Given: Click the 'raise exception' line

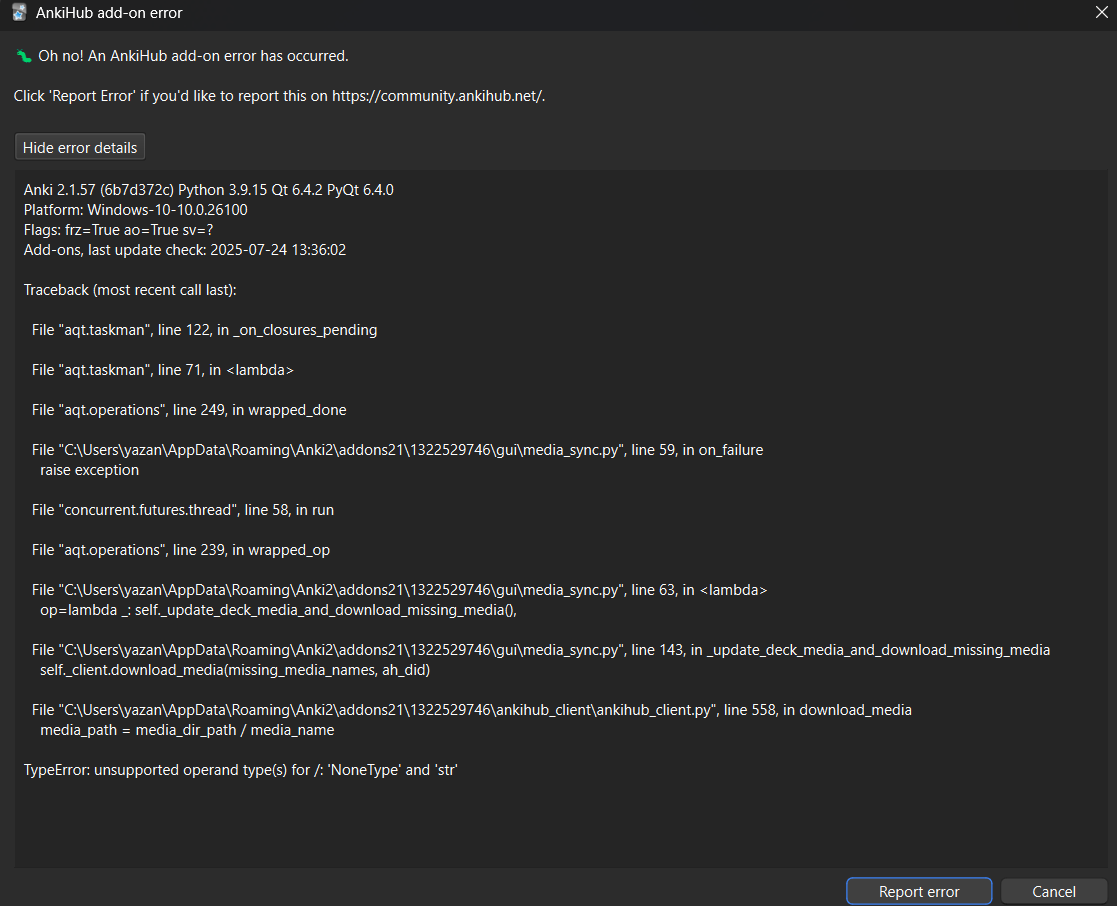Looking at the screenshot, I should [x=89, y=470].
